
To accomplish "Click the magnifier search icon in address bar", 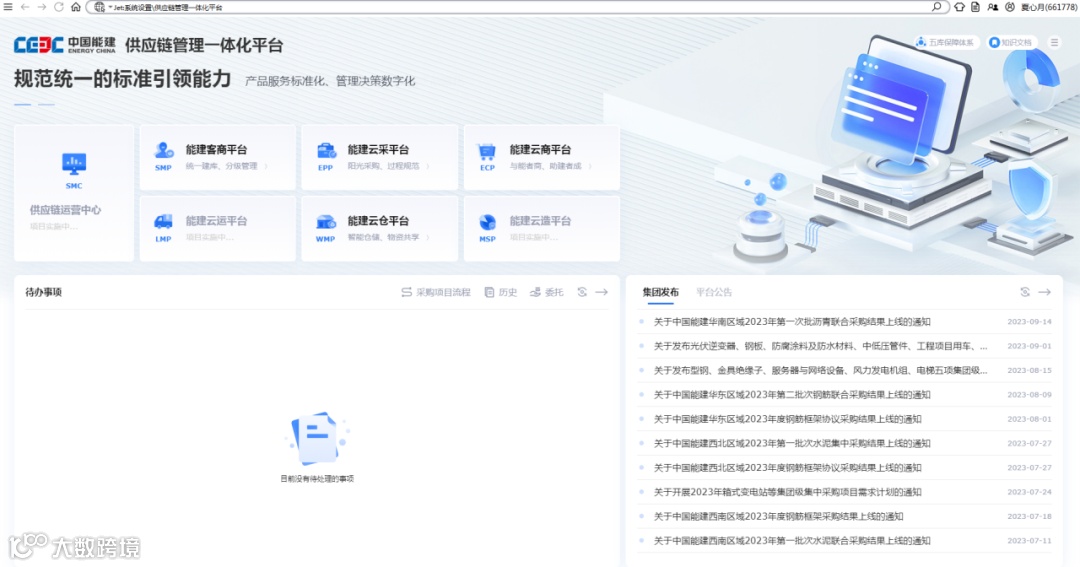I will (x=937, y=7).
